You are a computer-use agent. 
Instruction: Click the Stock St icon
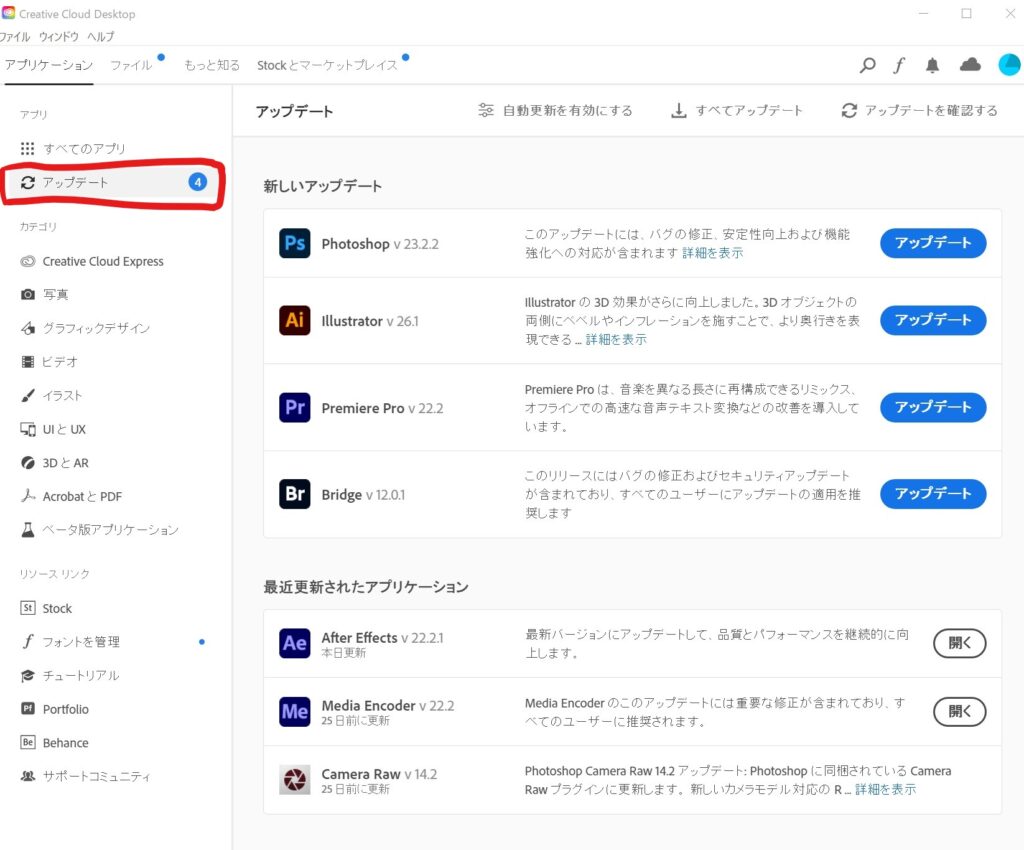[27, 608]
